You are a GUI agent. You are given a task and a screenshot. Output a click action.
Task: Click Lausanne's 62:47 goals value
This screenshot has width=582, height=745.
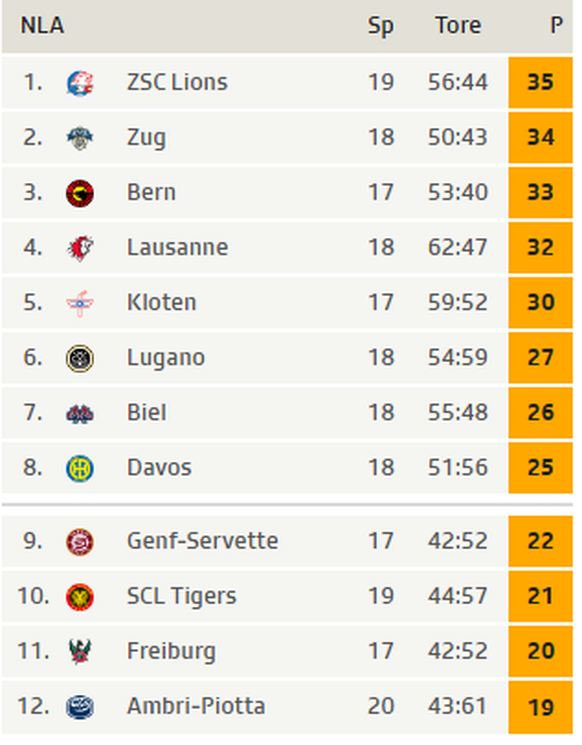pos(458,248)
